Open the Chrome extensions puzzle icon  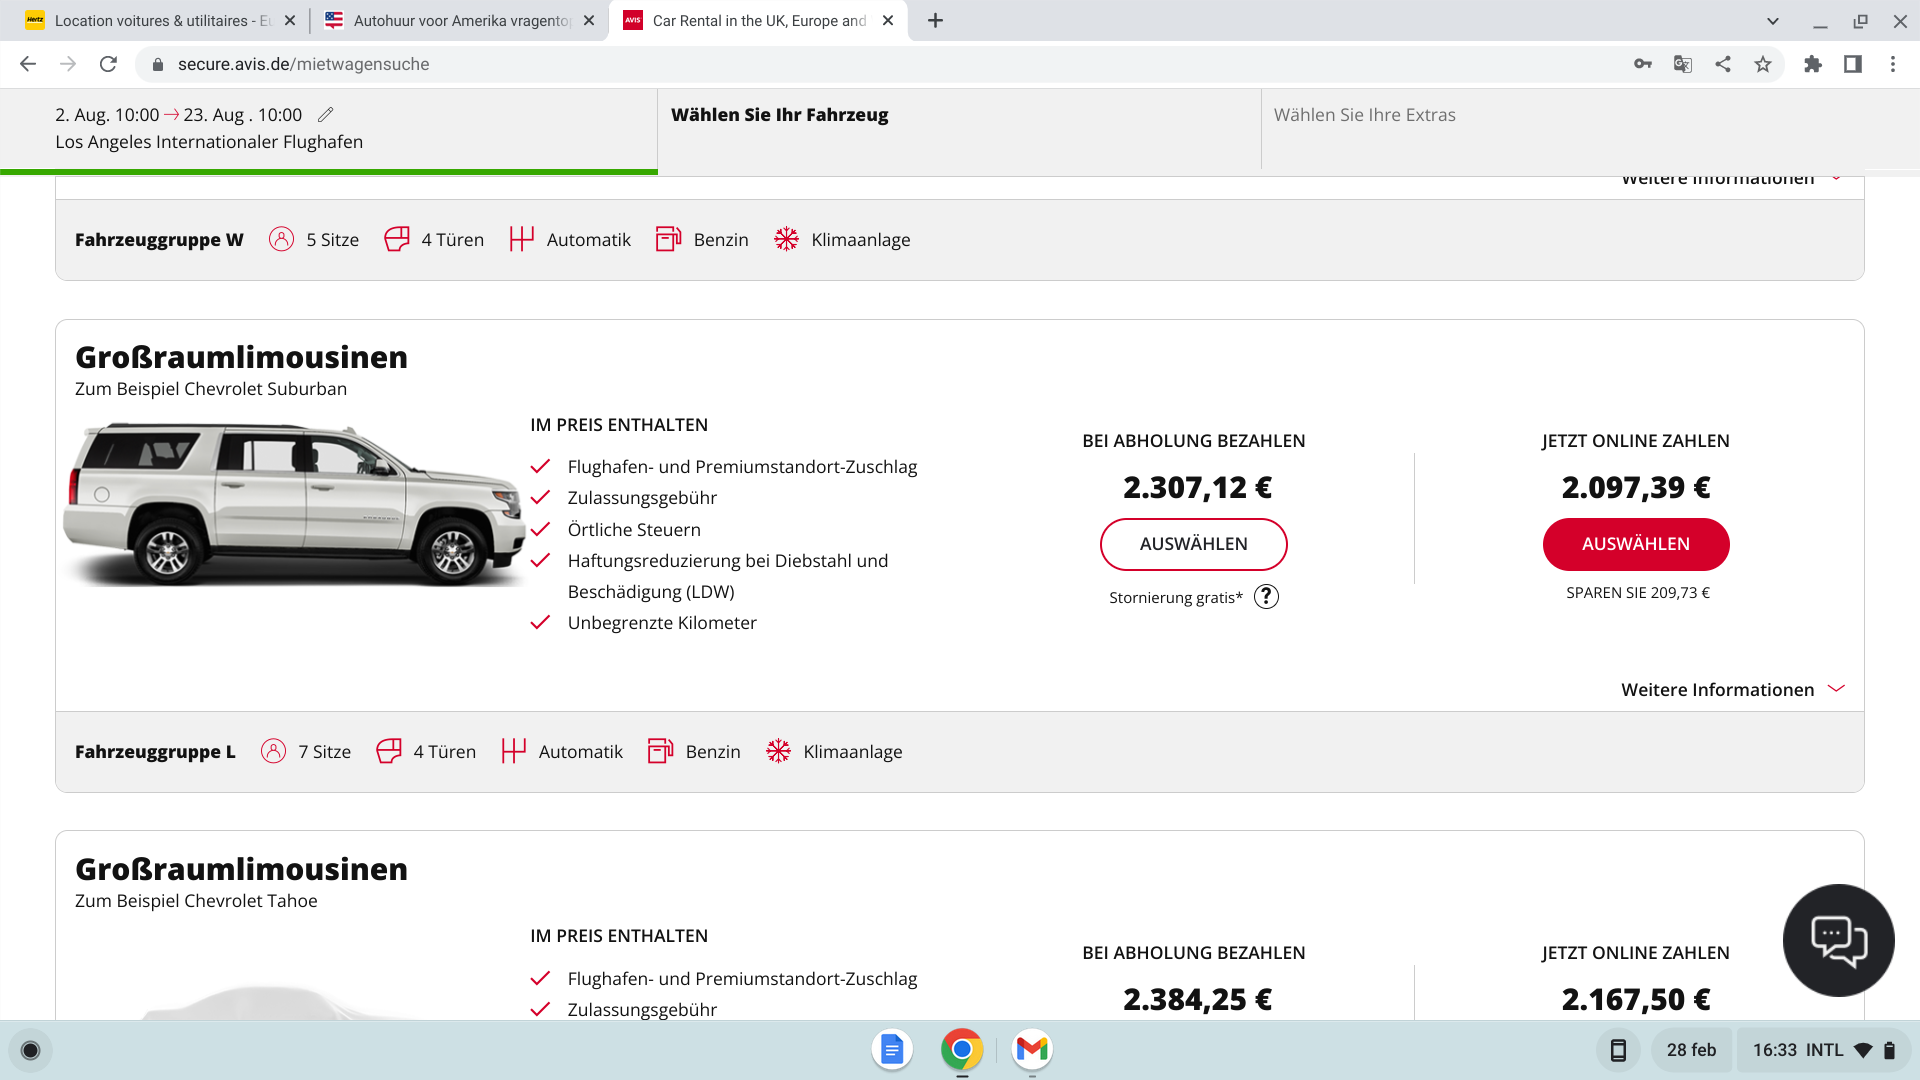click(x=1812, y=64)
